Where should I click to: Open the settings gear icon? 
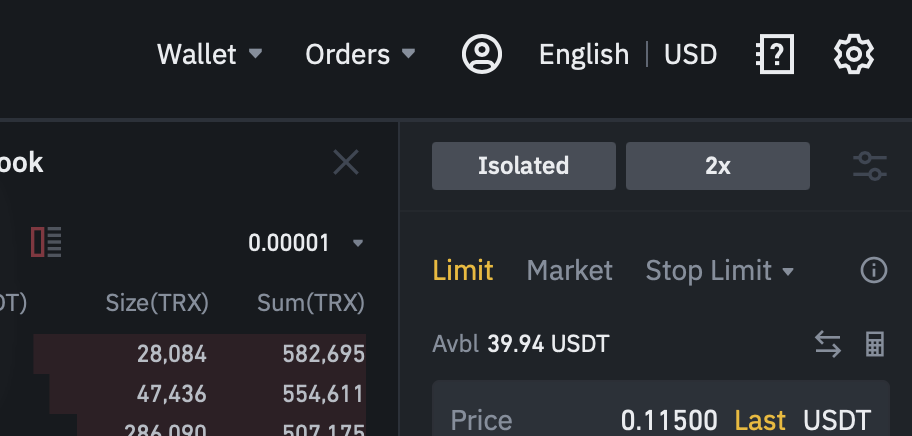point(853,54)
